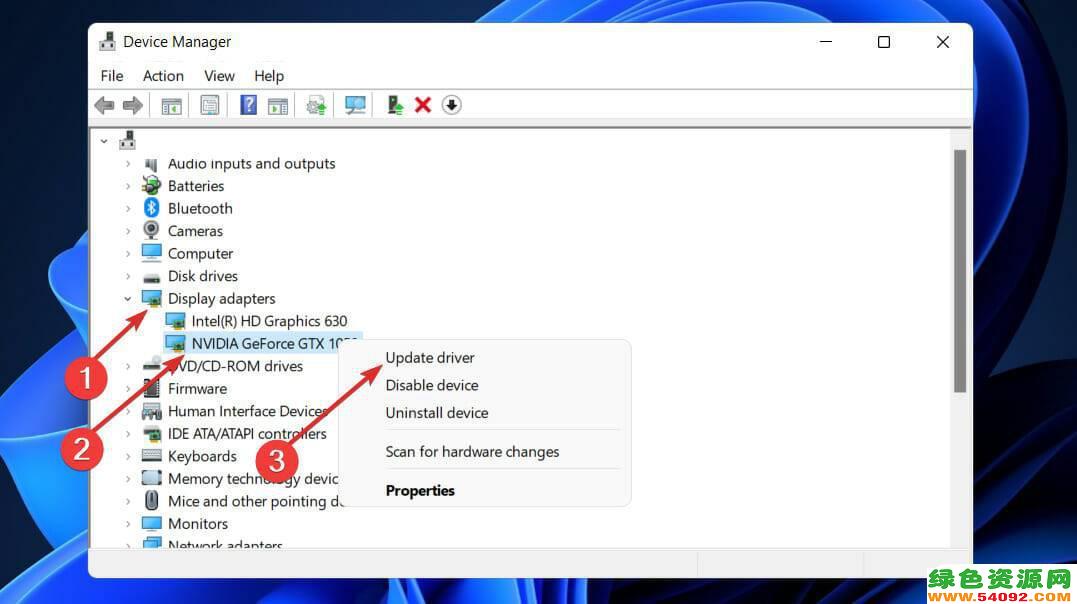The image size is (1077, 604).
Task: Collapse the root computer node
Action: tap(104, 142)
